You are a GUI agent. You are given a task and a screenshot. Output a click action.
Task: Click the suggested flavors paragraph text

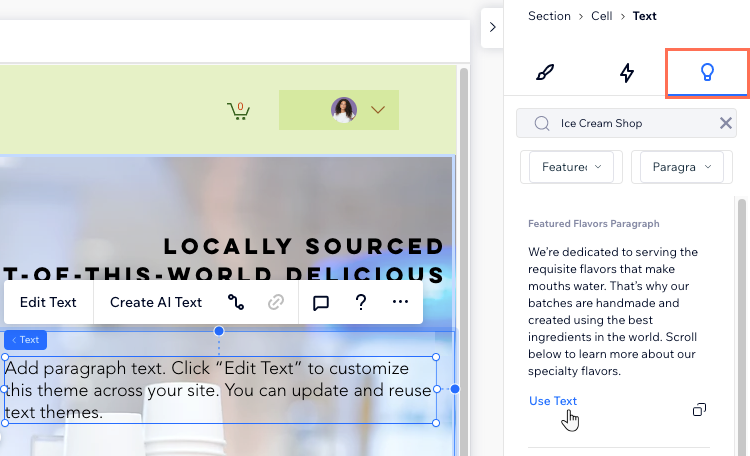pos(613,311)
